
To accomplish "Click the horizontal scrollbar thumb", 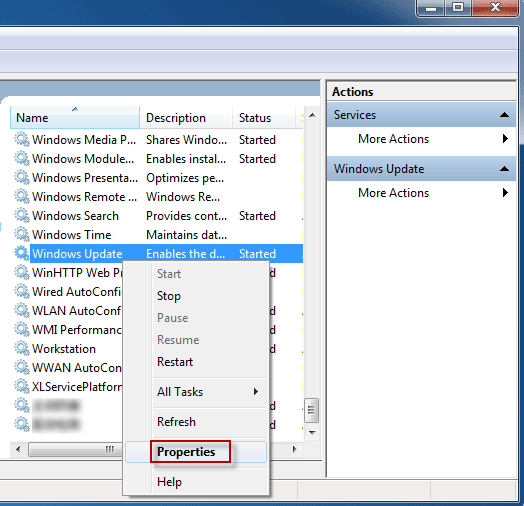I will coord(76,450).
